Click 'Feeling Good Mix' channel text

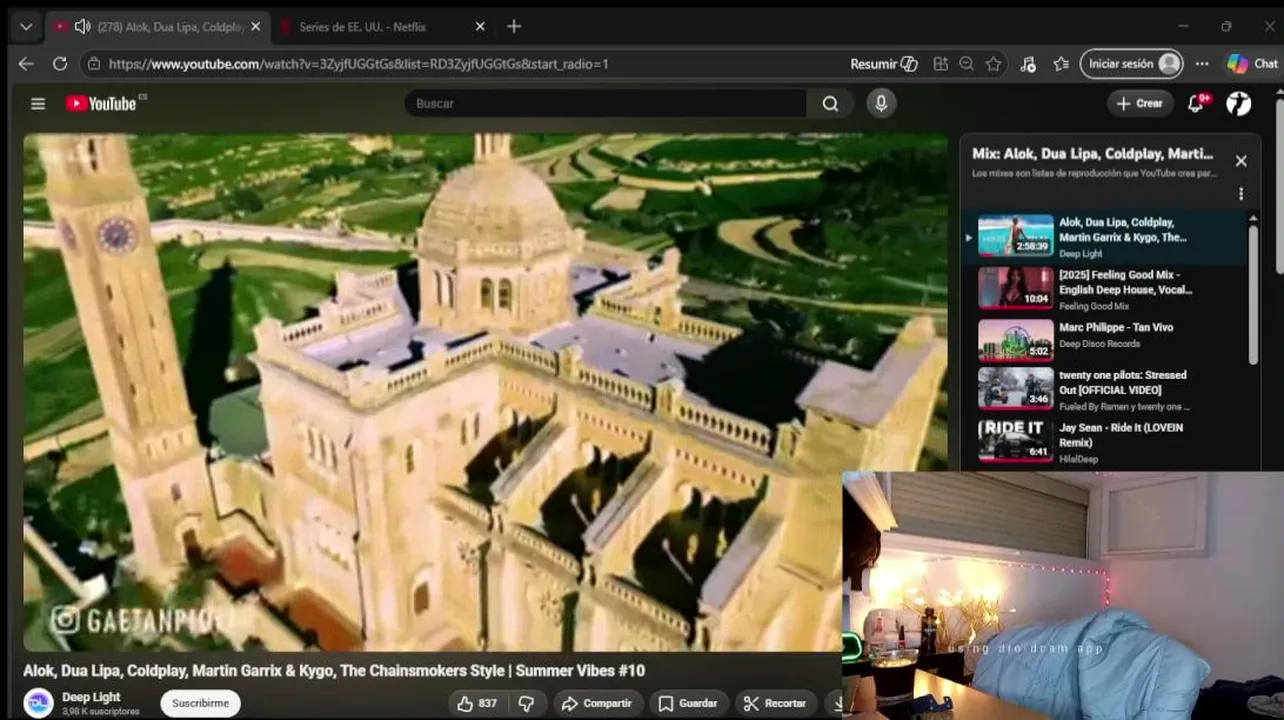tap(1094, 306)
